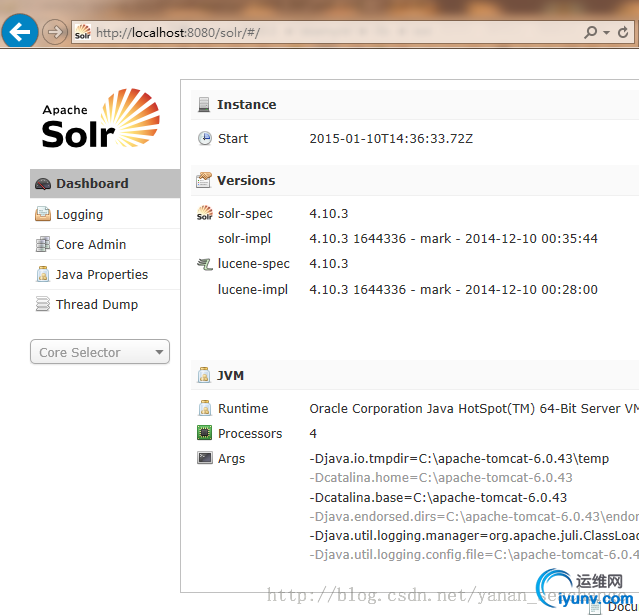Click the Instance server icon
Viewport: 639px width, 615px height.
pyautogui.click(x=204, y=104)
